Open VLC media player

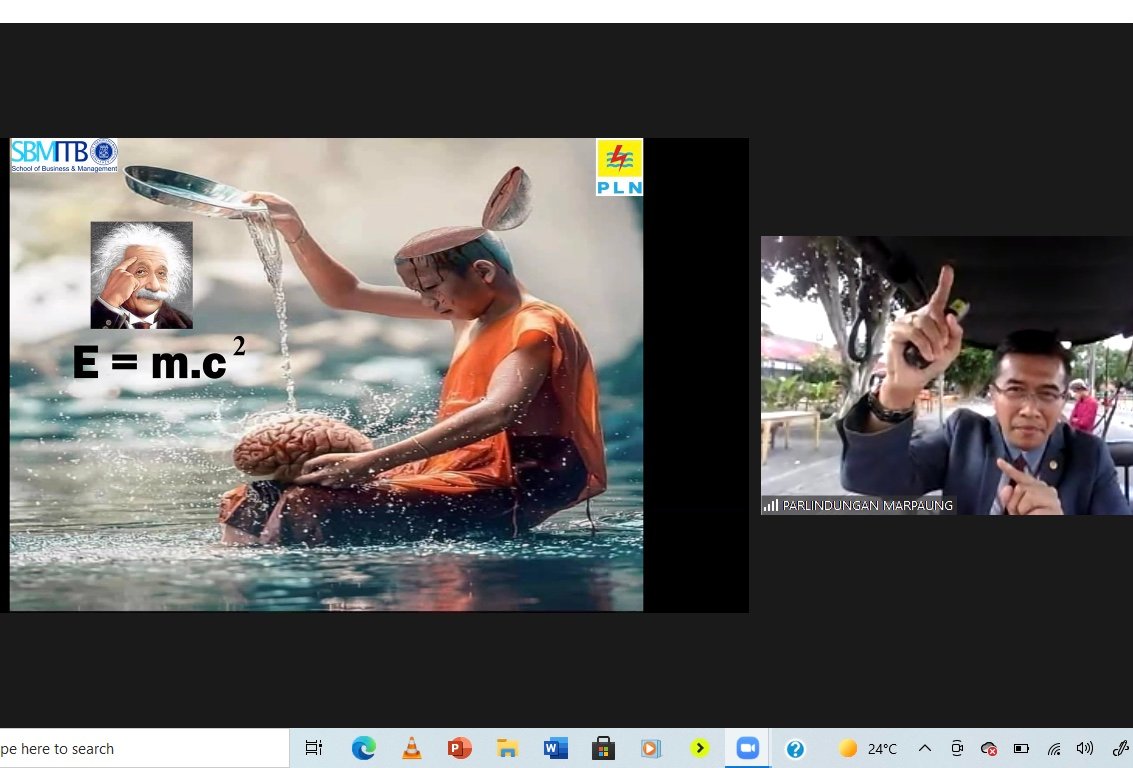[x=411, y=748]
